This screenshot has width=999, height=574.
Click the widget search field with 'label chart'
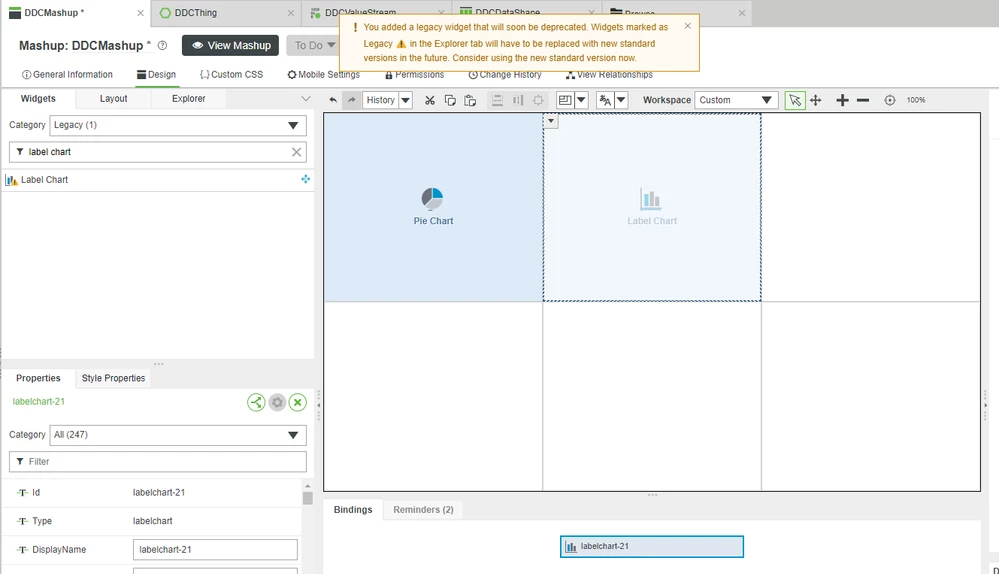[x=157, y=152]
